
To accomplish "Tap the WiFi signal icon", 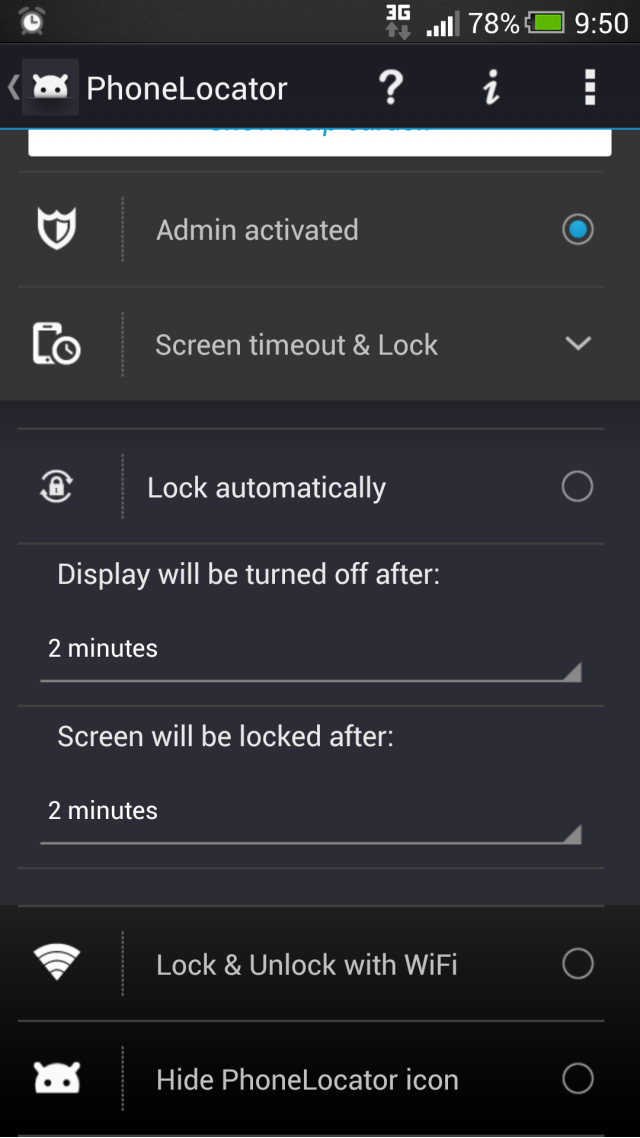I will tap(57, 964).
